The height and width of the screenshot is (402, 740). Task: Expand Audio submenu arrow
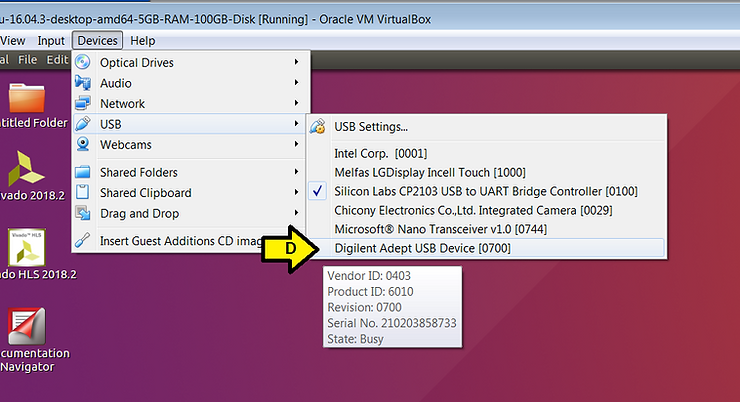coord(296,83)
